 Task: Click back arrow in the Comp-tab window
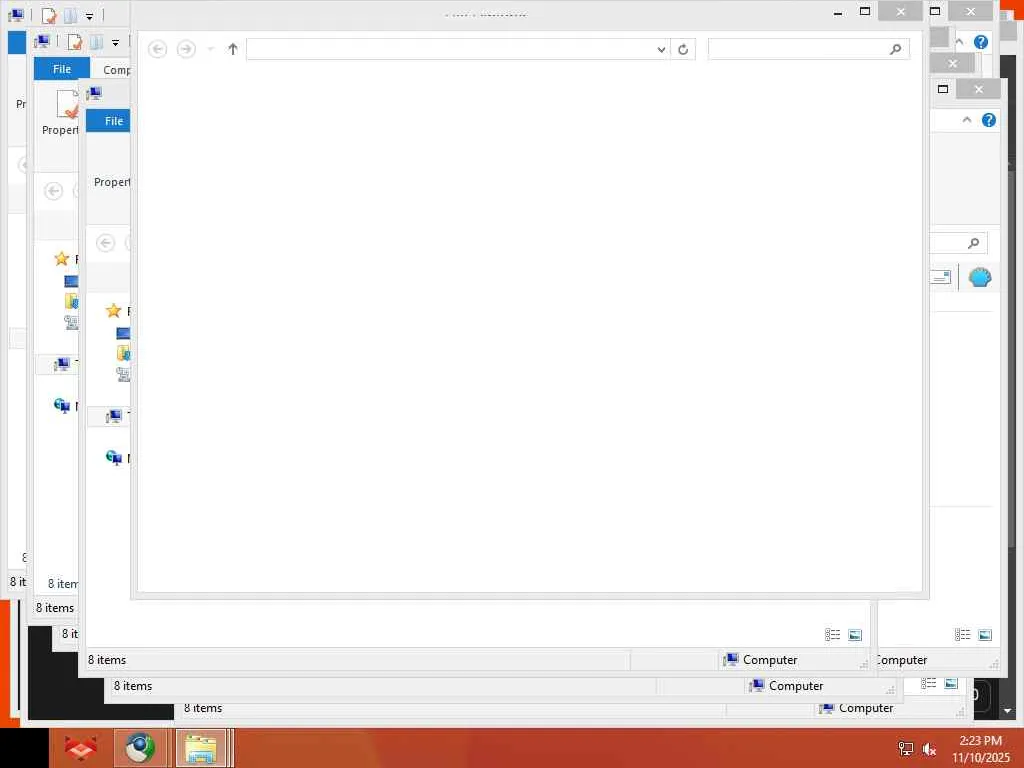tap(54, 191)
